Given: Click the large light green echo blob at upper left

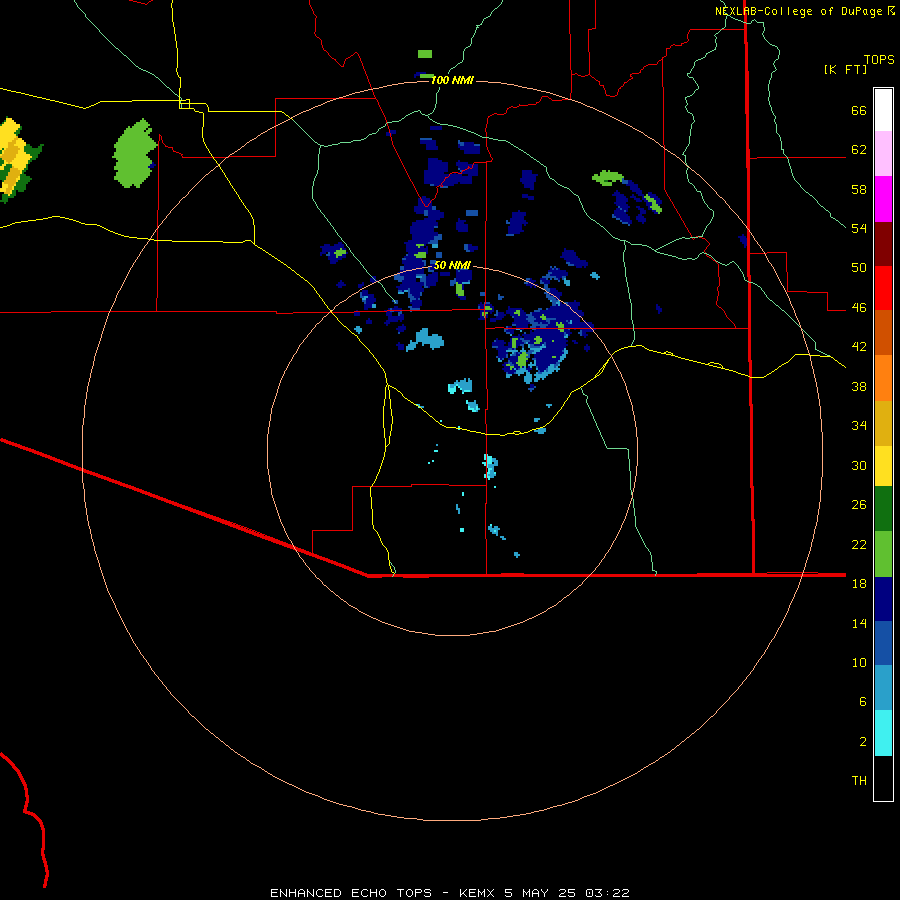Looking at the screenshot, I should coord(134,154).
